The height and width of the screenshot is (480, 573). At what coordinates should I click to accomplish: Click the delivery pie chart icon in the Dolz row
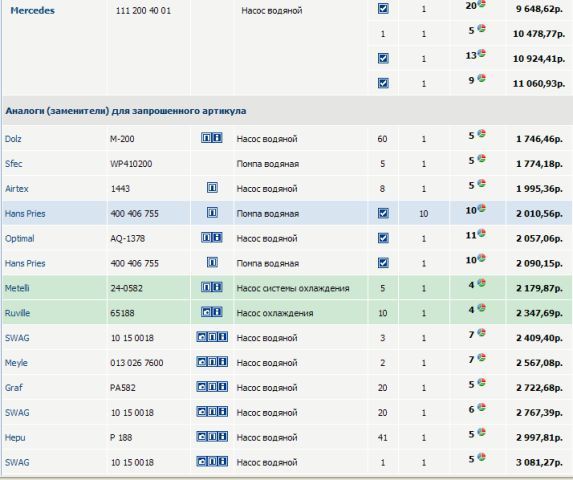pyautogui.click(x=482, y=133)
